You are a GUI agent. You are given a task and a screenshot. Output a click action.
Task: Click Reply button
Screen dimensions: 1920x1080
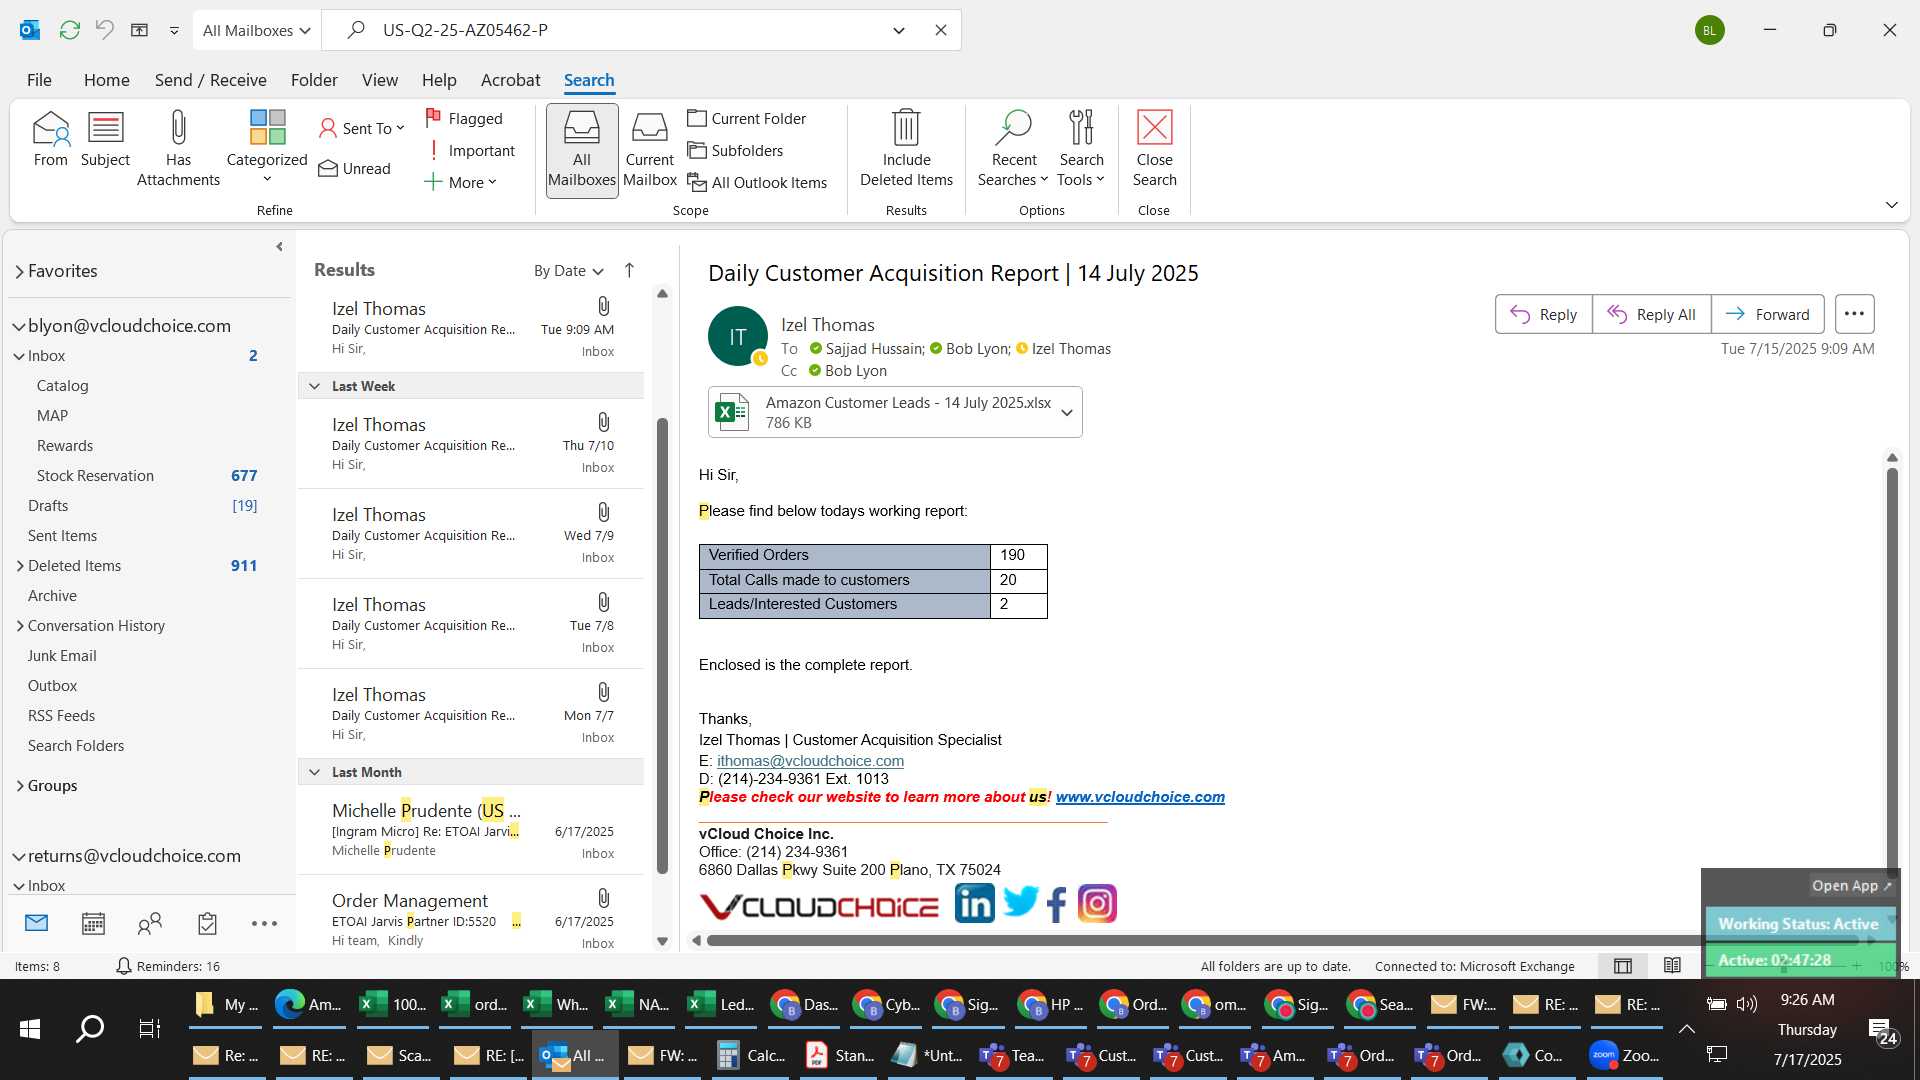(1543, 314)
